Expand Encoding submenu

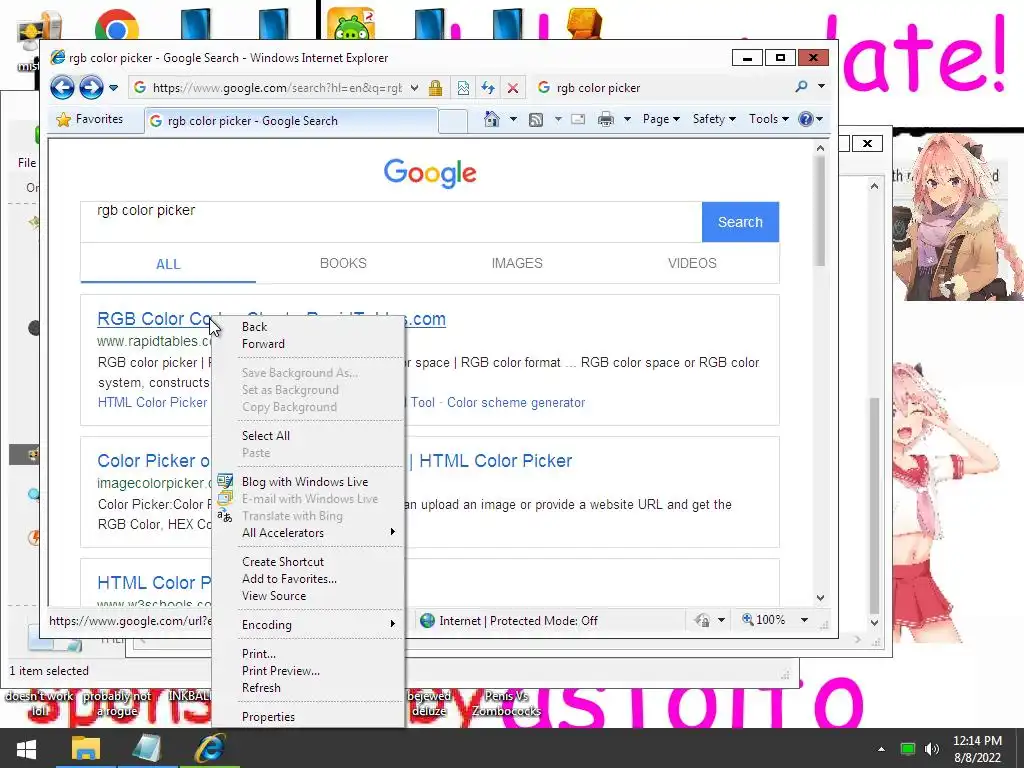(308, 625)
